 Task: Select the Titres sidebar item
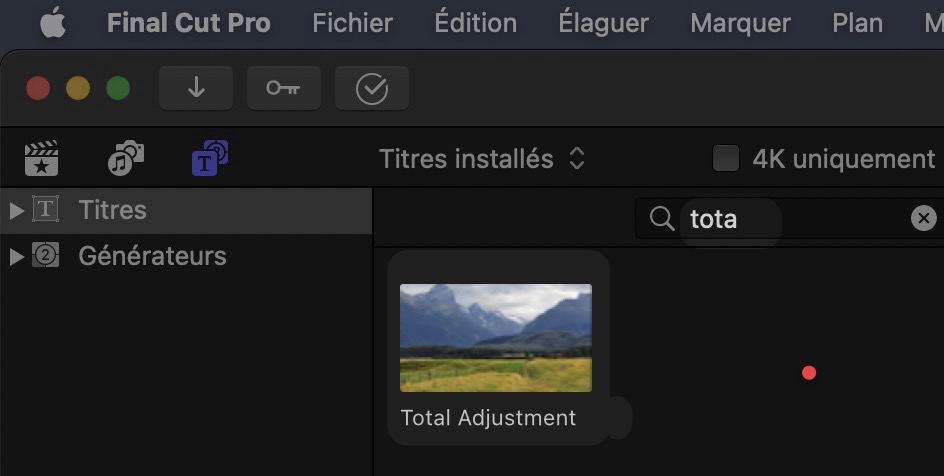[x=112, y=210]
